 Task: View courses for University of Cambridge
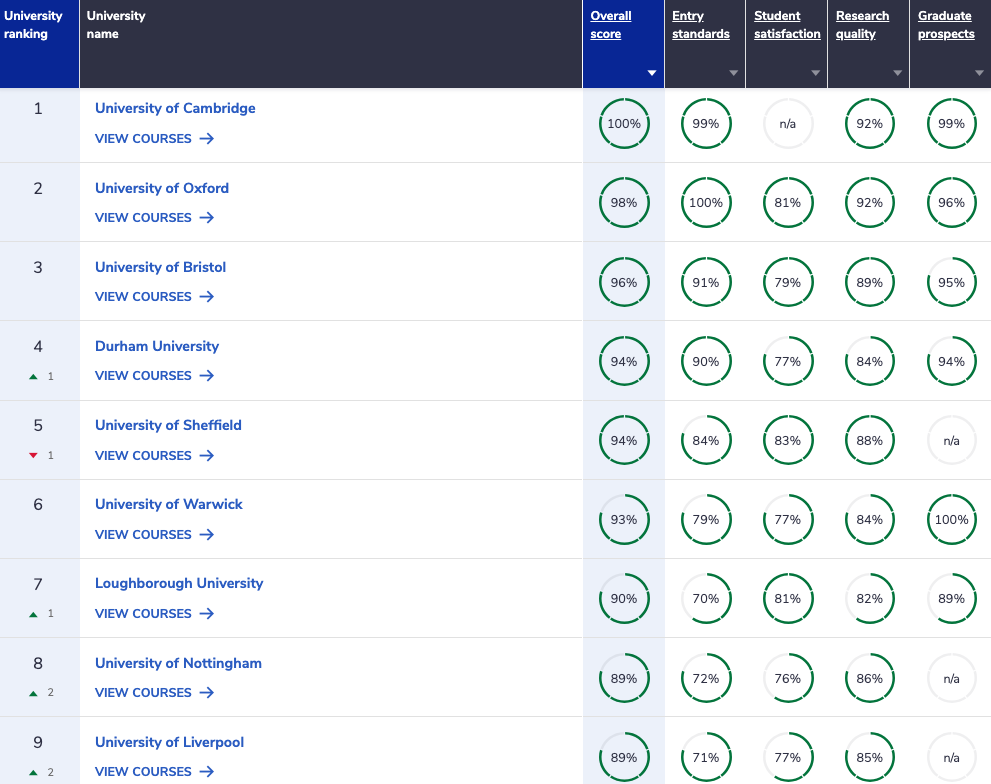point(154,138)
